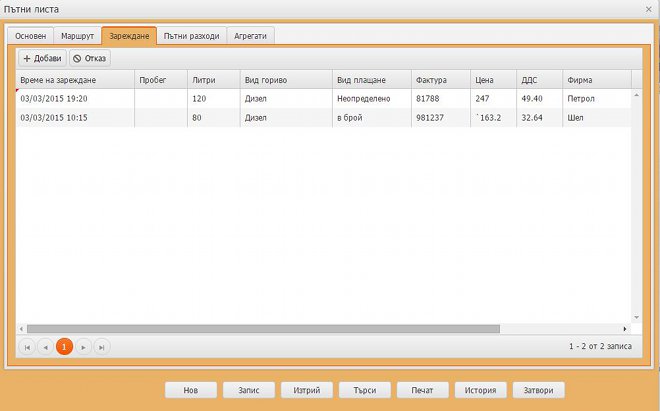Go to first page of records
660x411 pixels.
click(27, 346)
